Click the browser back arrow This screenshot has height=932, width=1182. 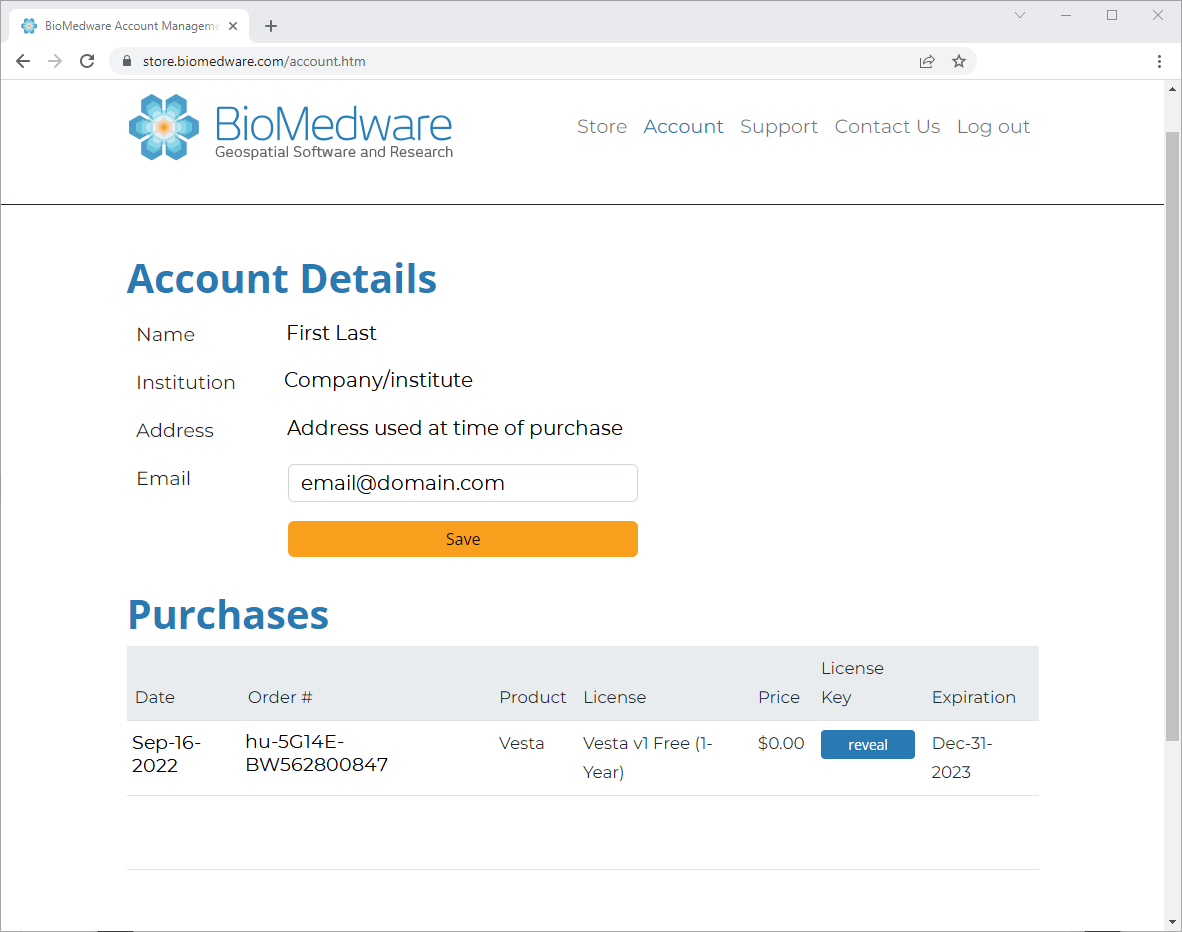pos(23,61)
